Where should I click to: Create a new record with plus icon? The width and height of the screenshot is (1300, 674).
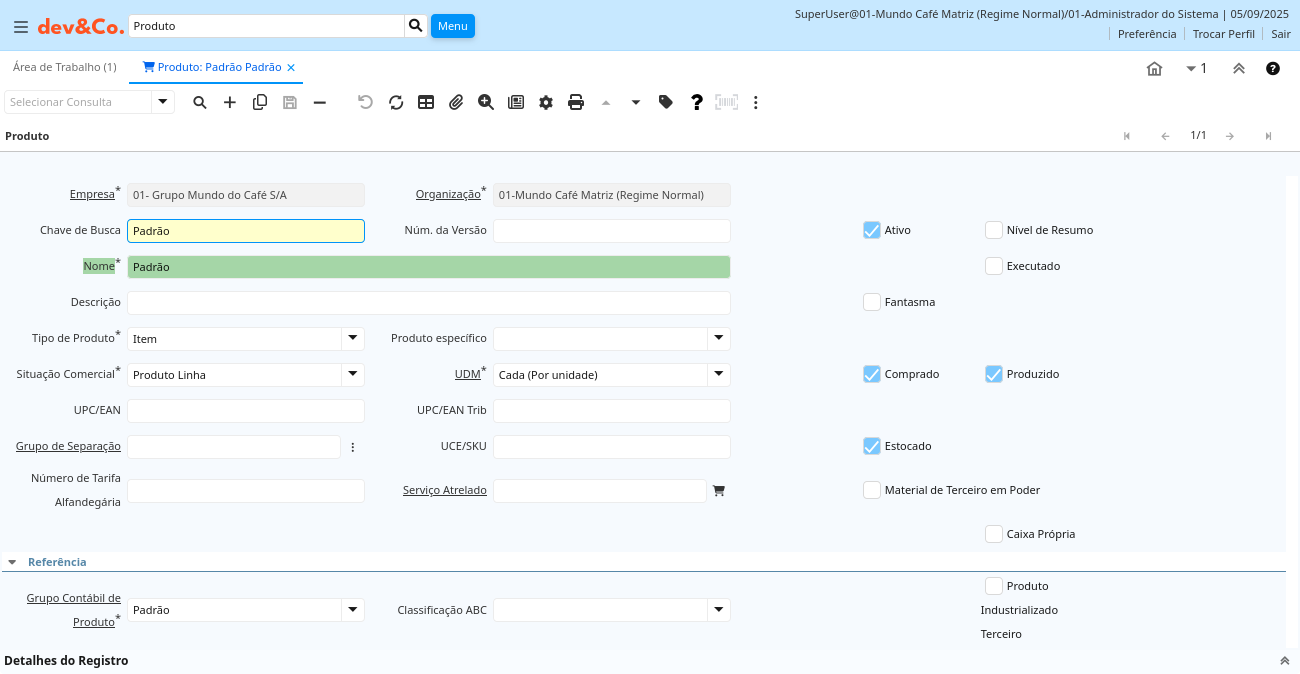pyautogui.click(x=230, y=102)
